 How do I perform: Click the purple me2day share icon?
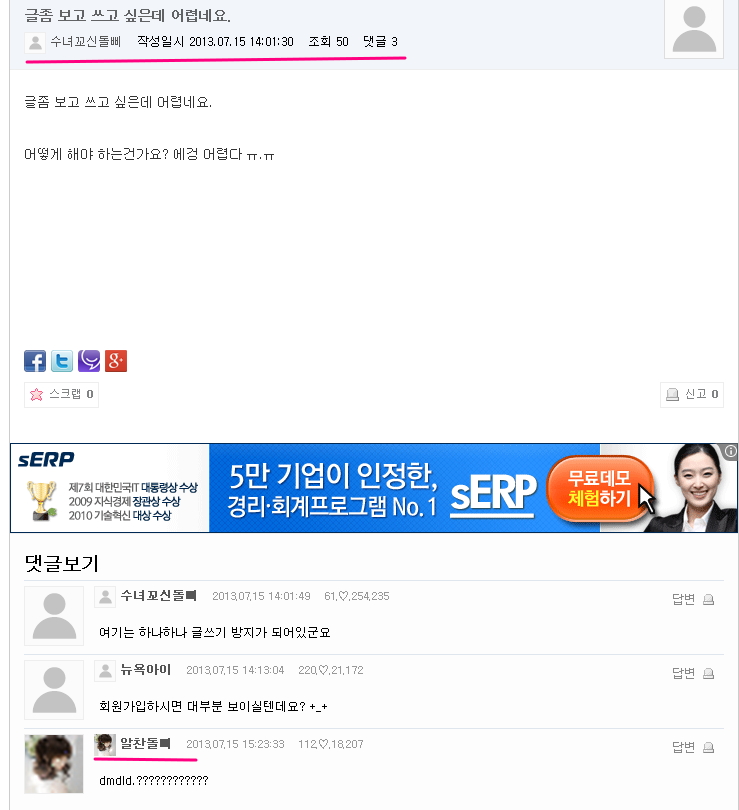pyautogui.click(x=89, y=361)
